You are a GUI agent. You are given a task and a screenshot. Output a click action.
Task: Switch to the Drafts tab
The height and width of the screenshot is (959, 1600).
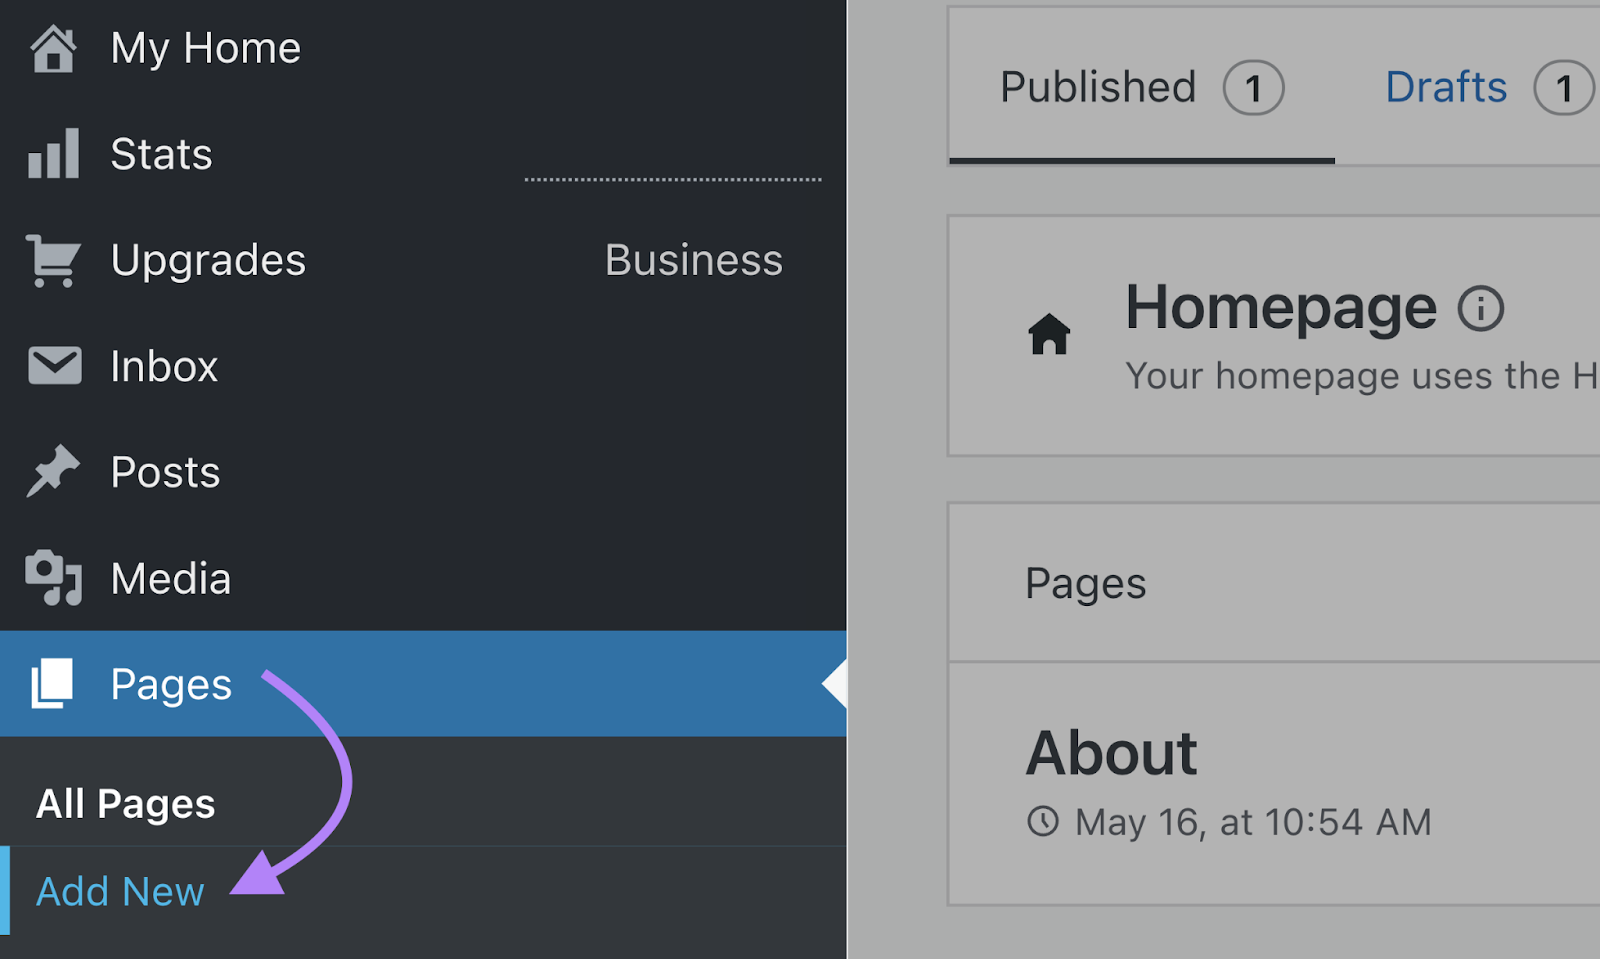click(1446, 87)
